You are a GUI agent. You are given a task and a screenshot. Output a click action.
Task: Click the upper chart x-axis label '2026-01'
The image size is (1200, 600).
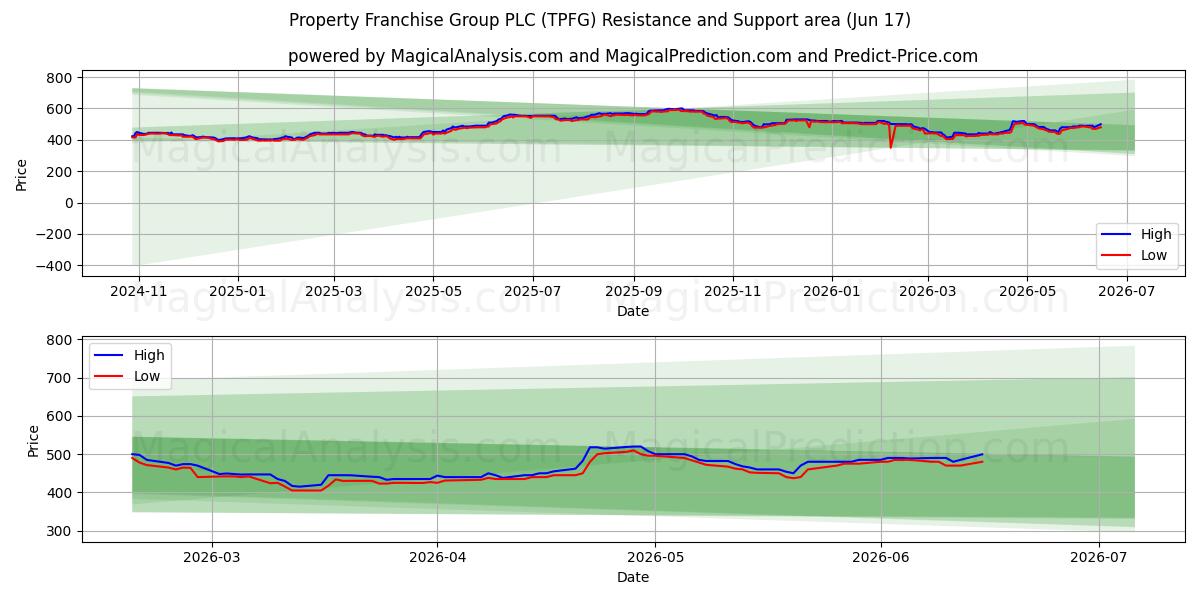pyautogui.click(x=832, y=292)
